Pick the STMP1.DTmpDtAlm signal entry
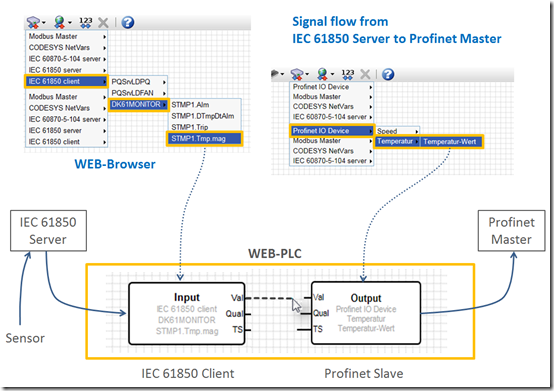This screenshot has height=391, width=554. pyautogui.click(x=202, y=116)
